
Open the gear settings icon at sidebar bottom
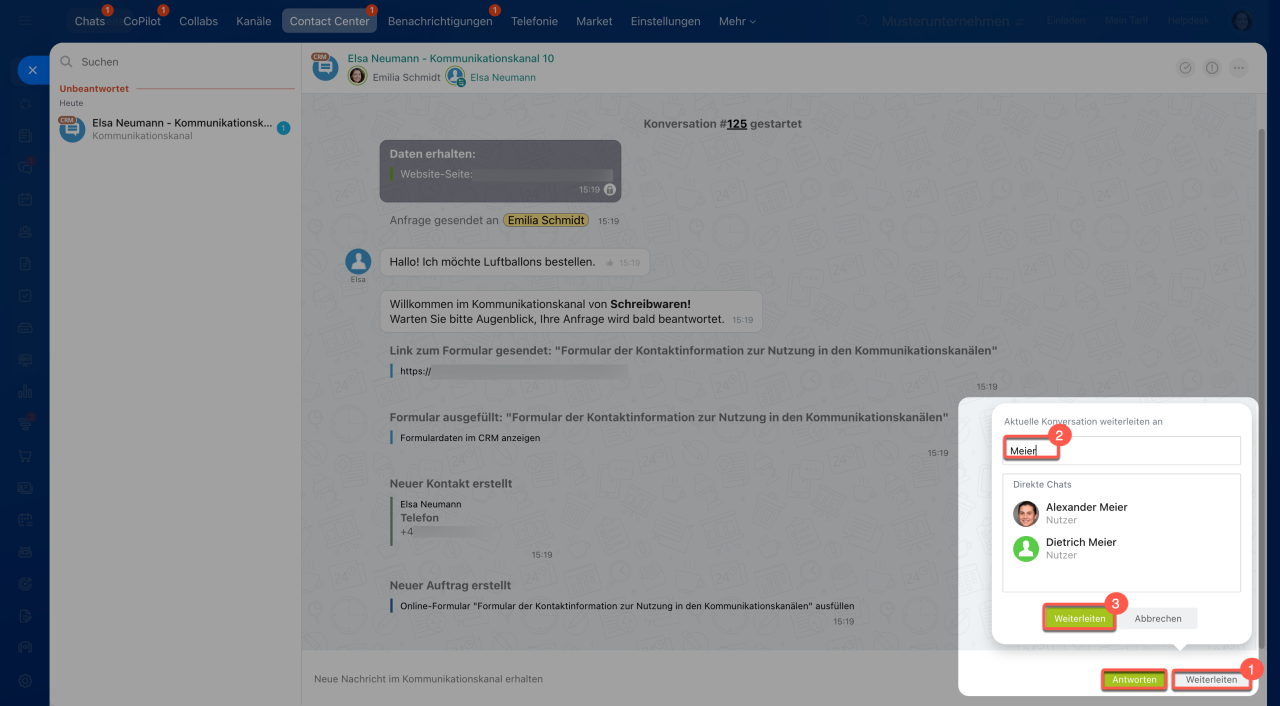click(25, 680)
